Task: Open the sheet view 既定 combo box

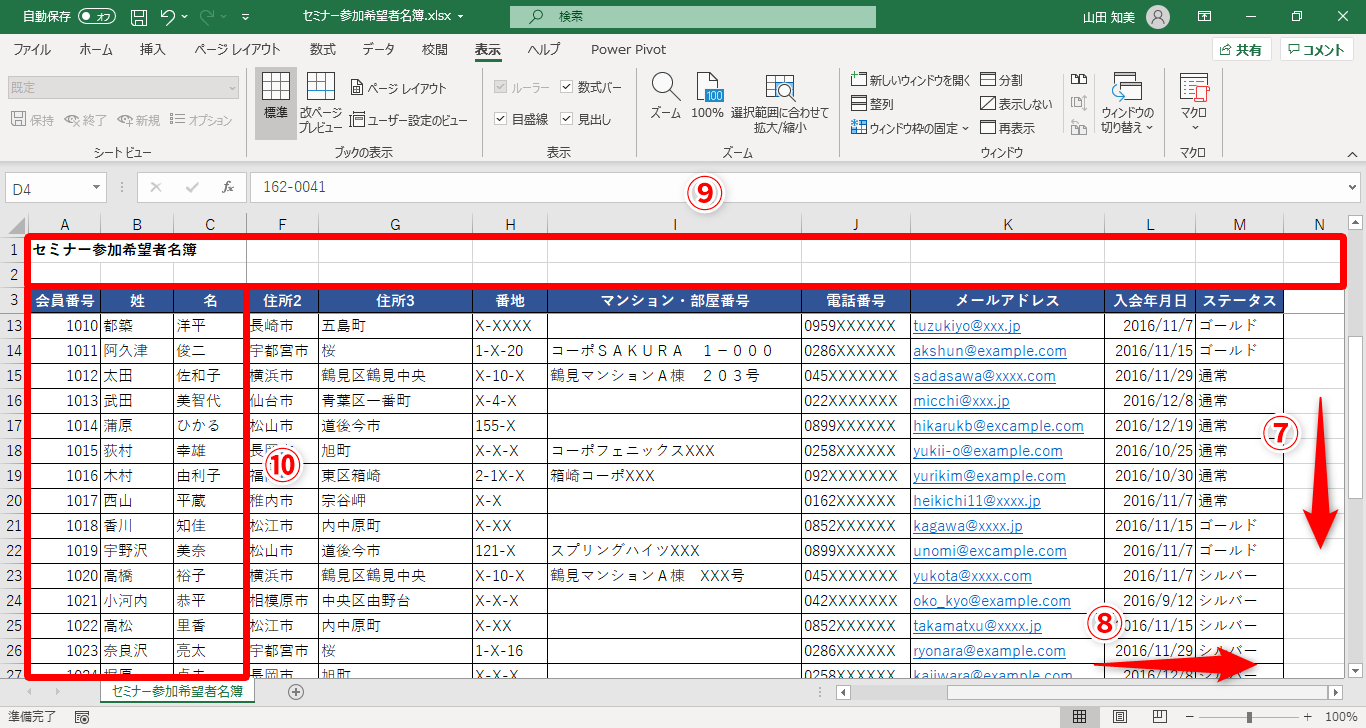Action: (123, 88)
